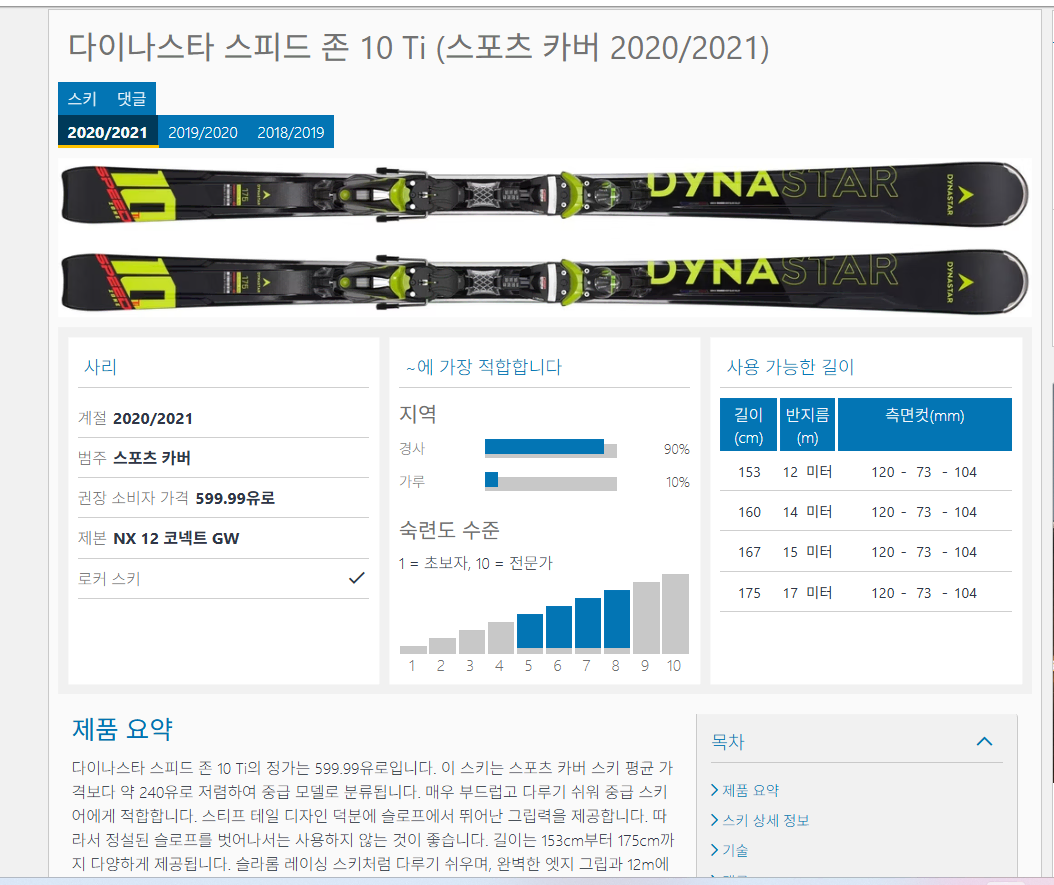Screen dimensions: 1054x885
Task: Click skill level bar 8
Action: (616, 621)
